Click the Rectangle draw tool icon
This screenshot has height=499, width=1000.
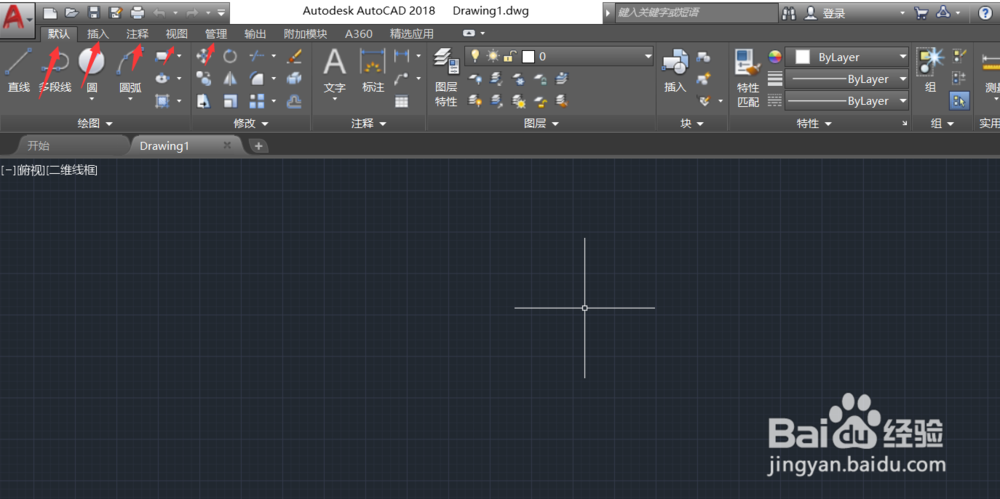164,57
